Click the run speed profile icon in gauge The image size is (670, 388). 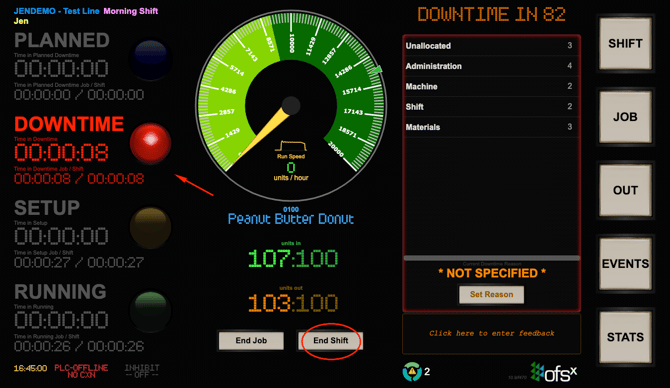coord(291,146)
